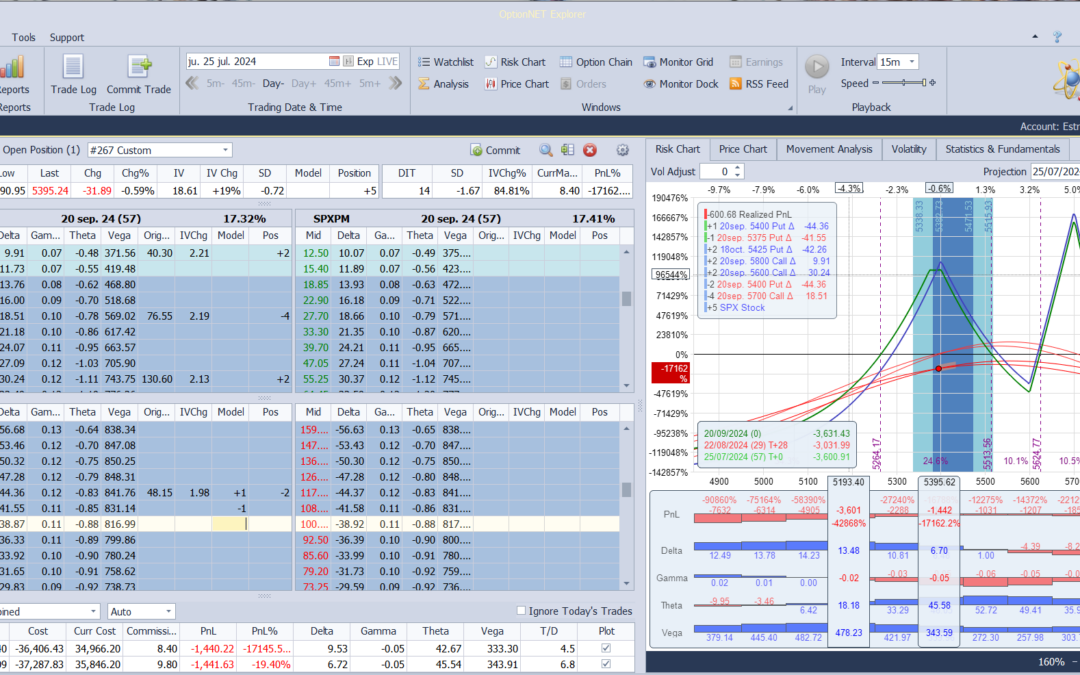Screen dimensions: 1080x675
Task: Open the RSS Feed window
Action: (x=758, y=84)
